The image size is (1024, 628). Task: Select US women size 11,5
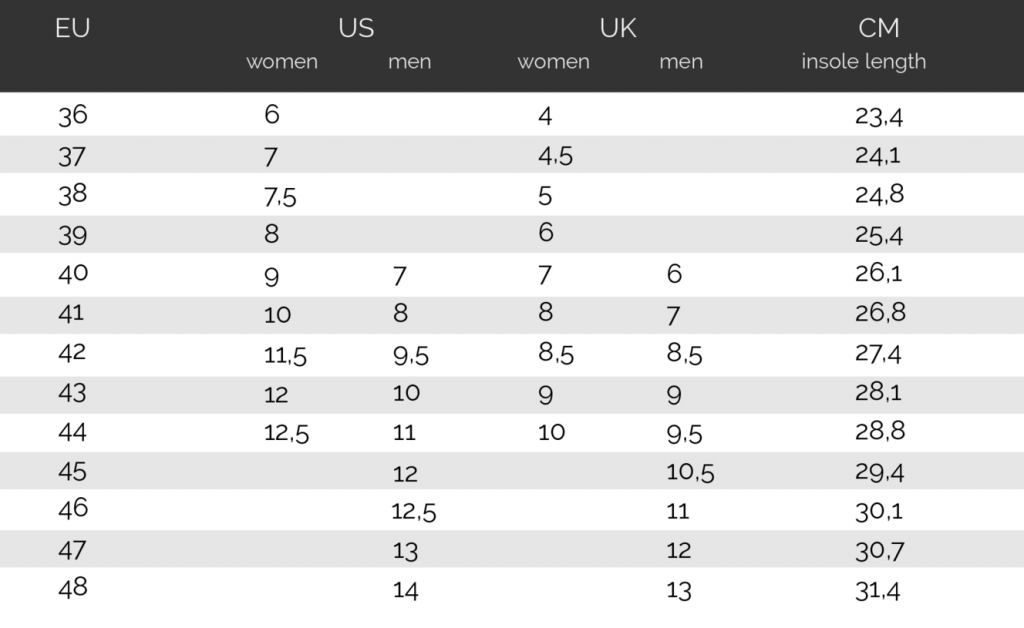click(285, 356)
